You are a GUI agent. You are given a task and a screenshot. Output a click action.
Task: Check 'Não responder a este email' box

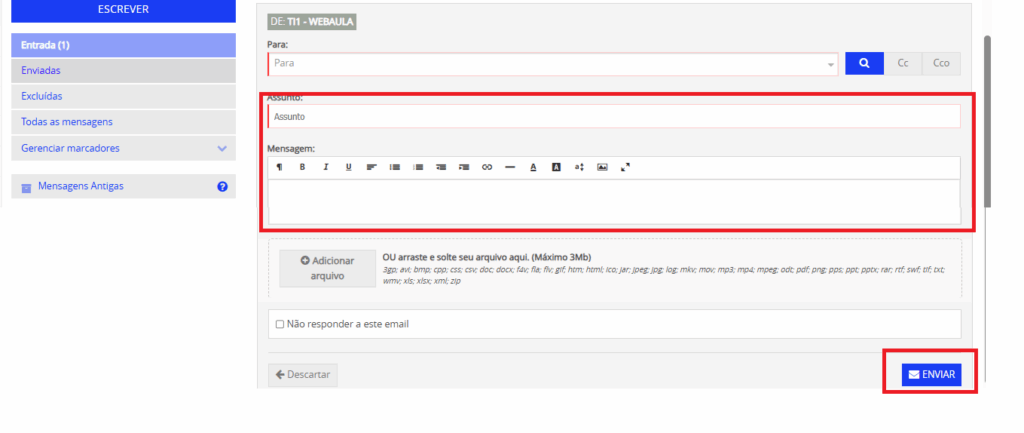280,324
